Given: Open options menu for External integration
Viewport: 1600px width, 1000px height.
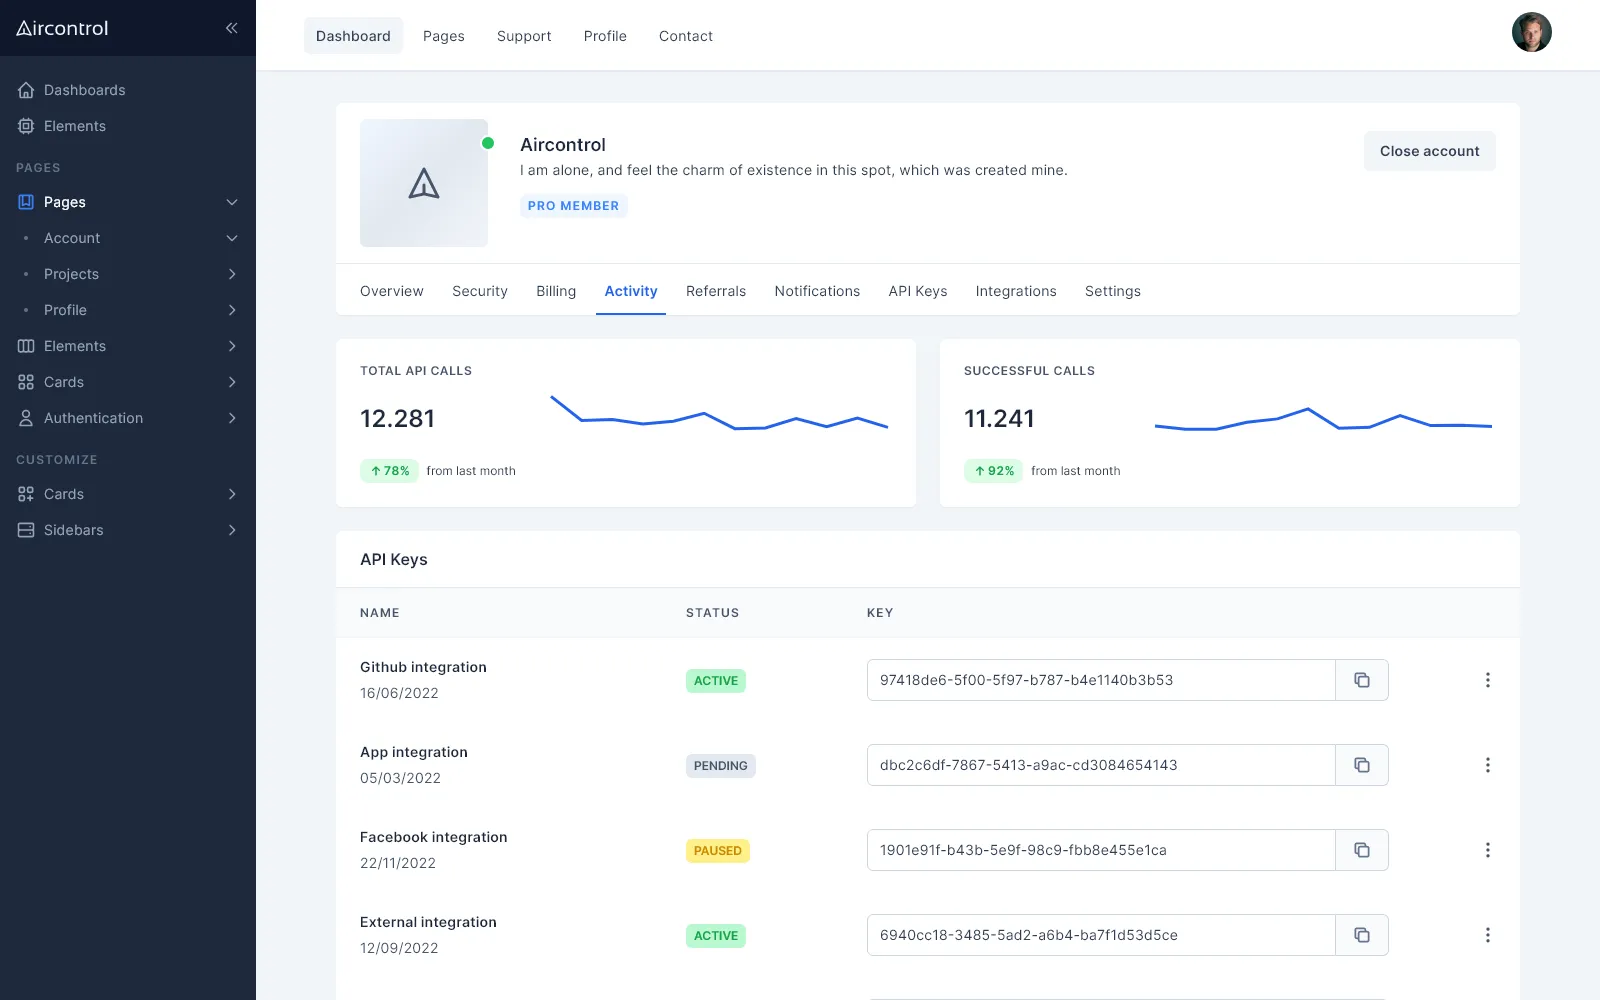Looking at the screenshot, I should pyautogui.click(x=1487, y=935).
